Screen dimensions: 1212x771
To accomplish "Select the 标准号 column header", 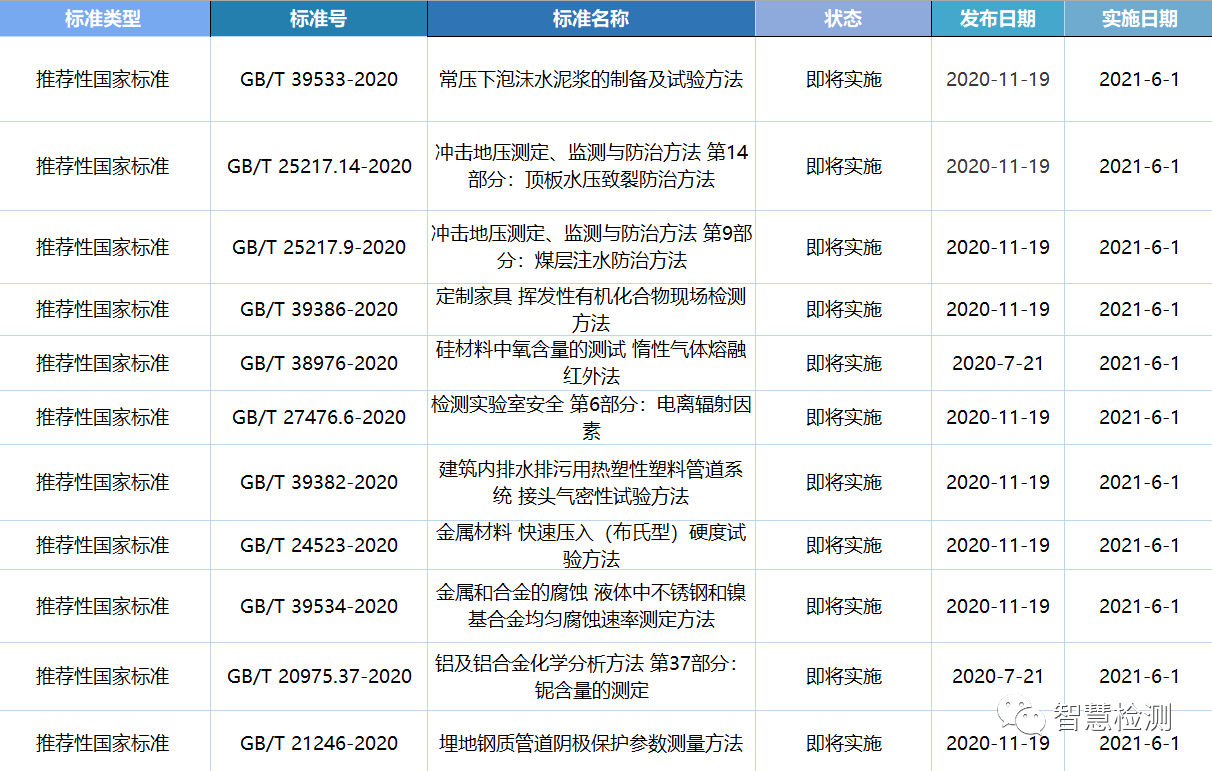I will (318, 19).
